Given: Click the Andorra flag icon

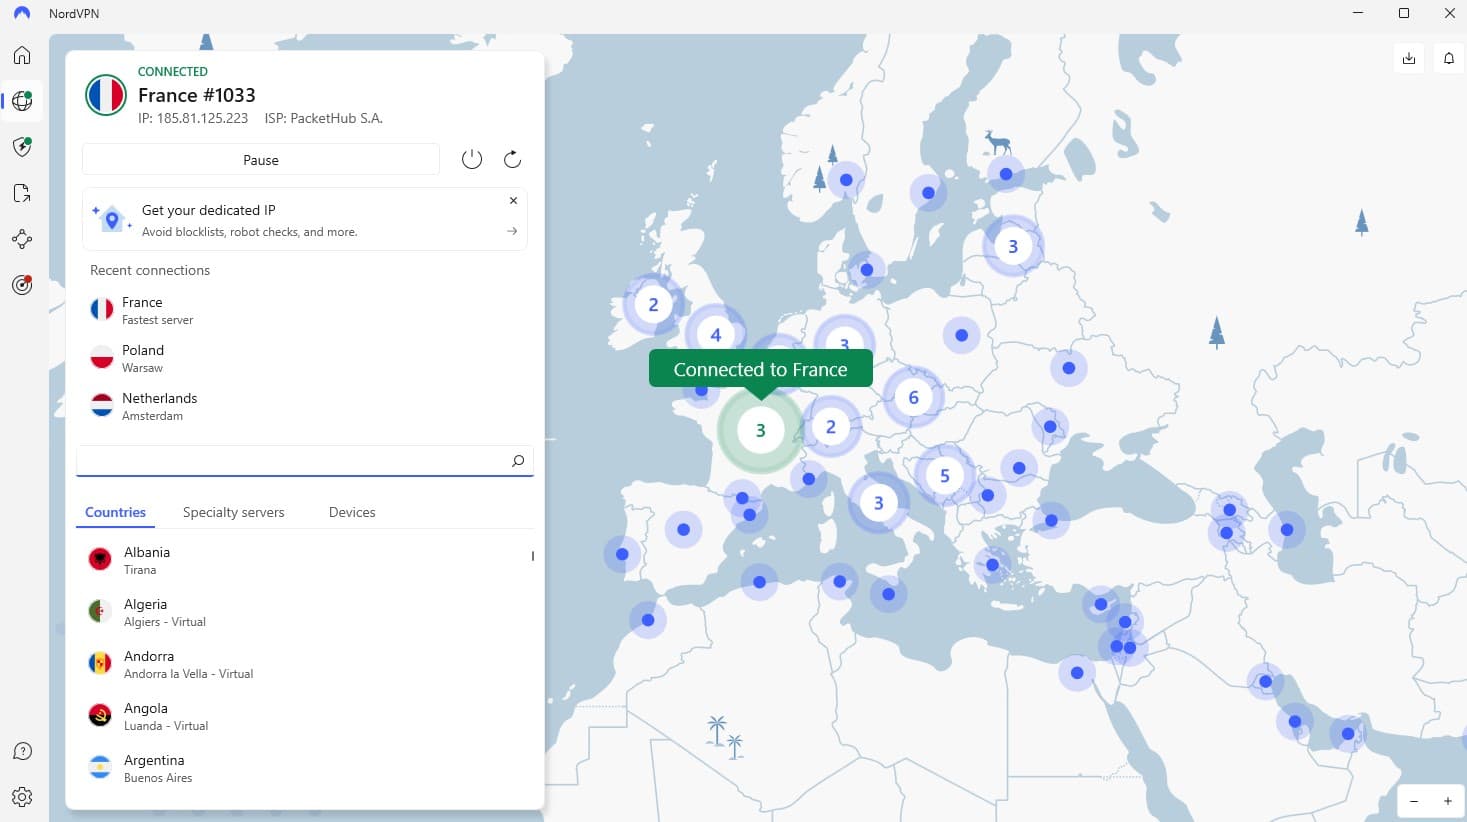Looking at the screenshot, I should coord(100,663).
